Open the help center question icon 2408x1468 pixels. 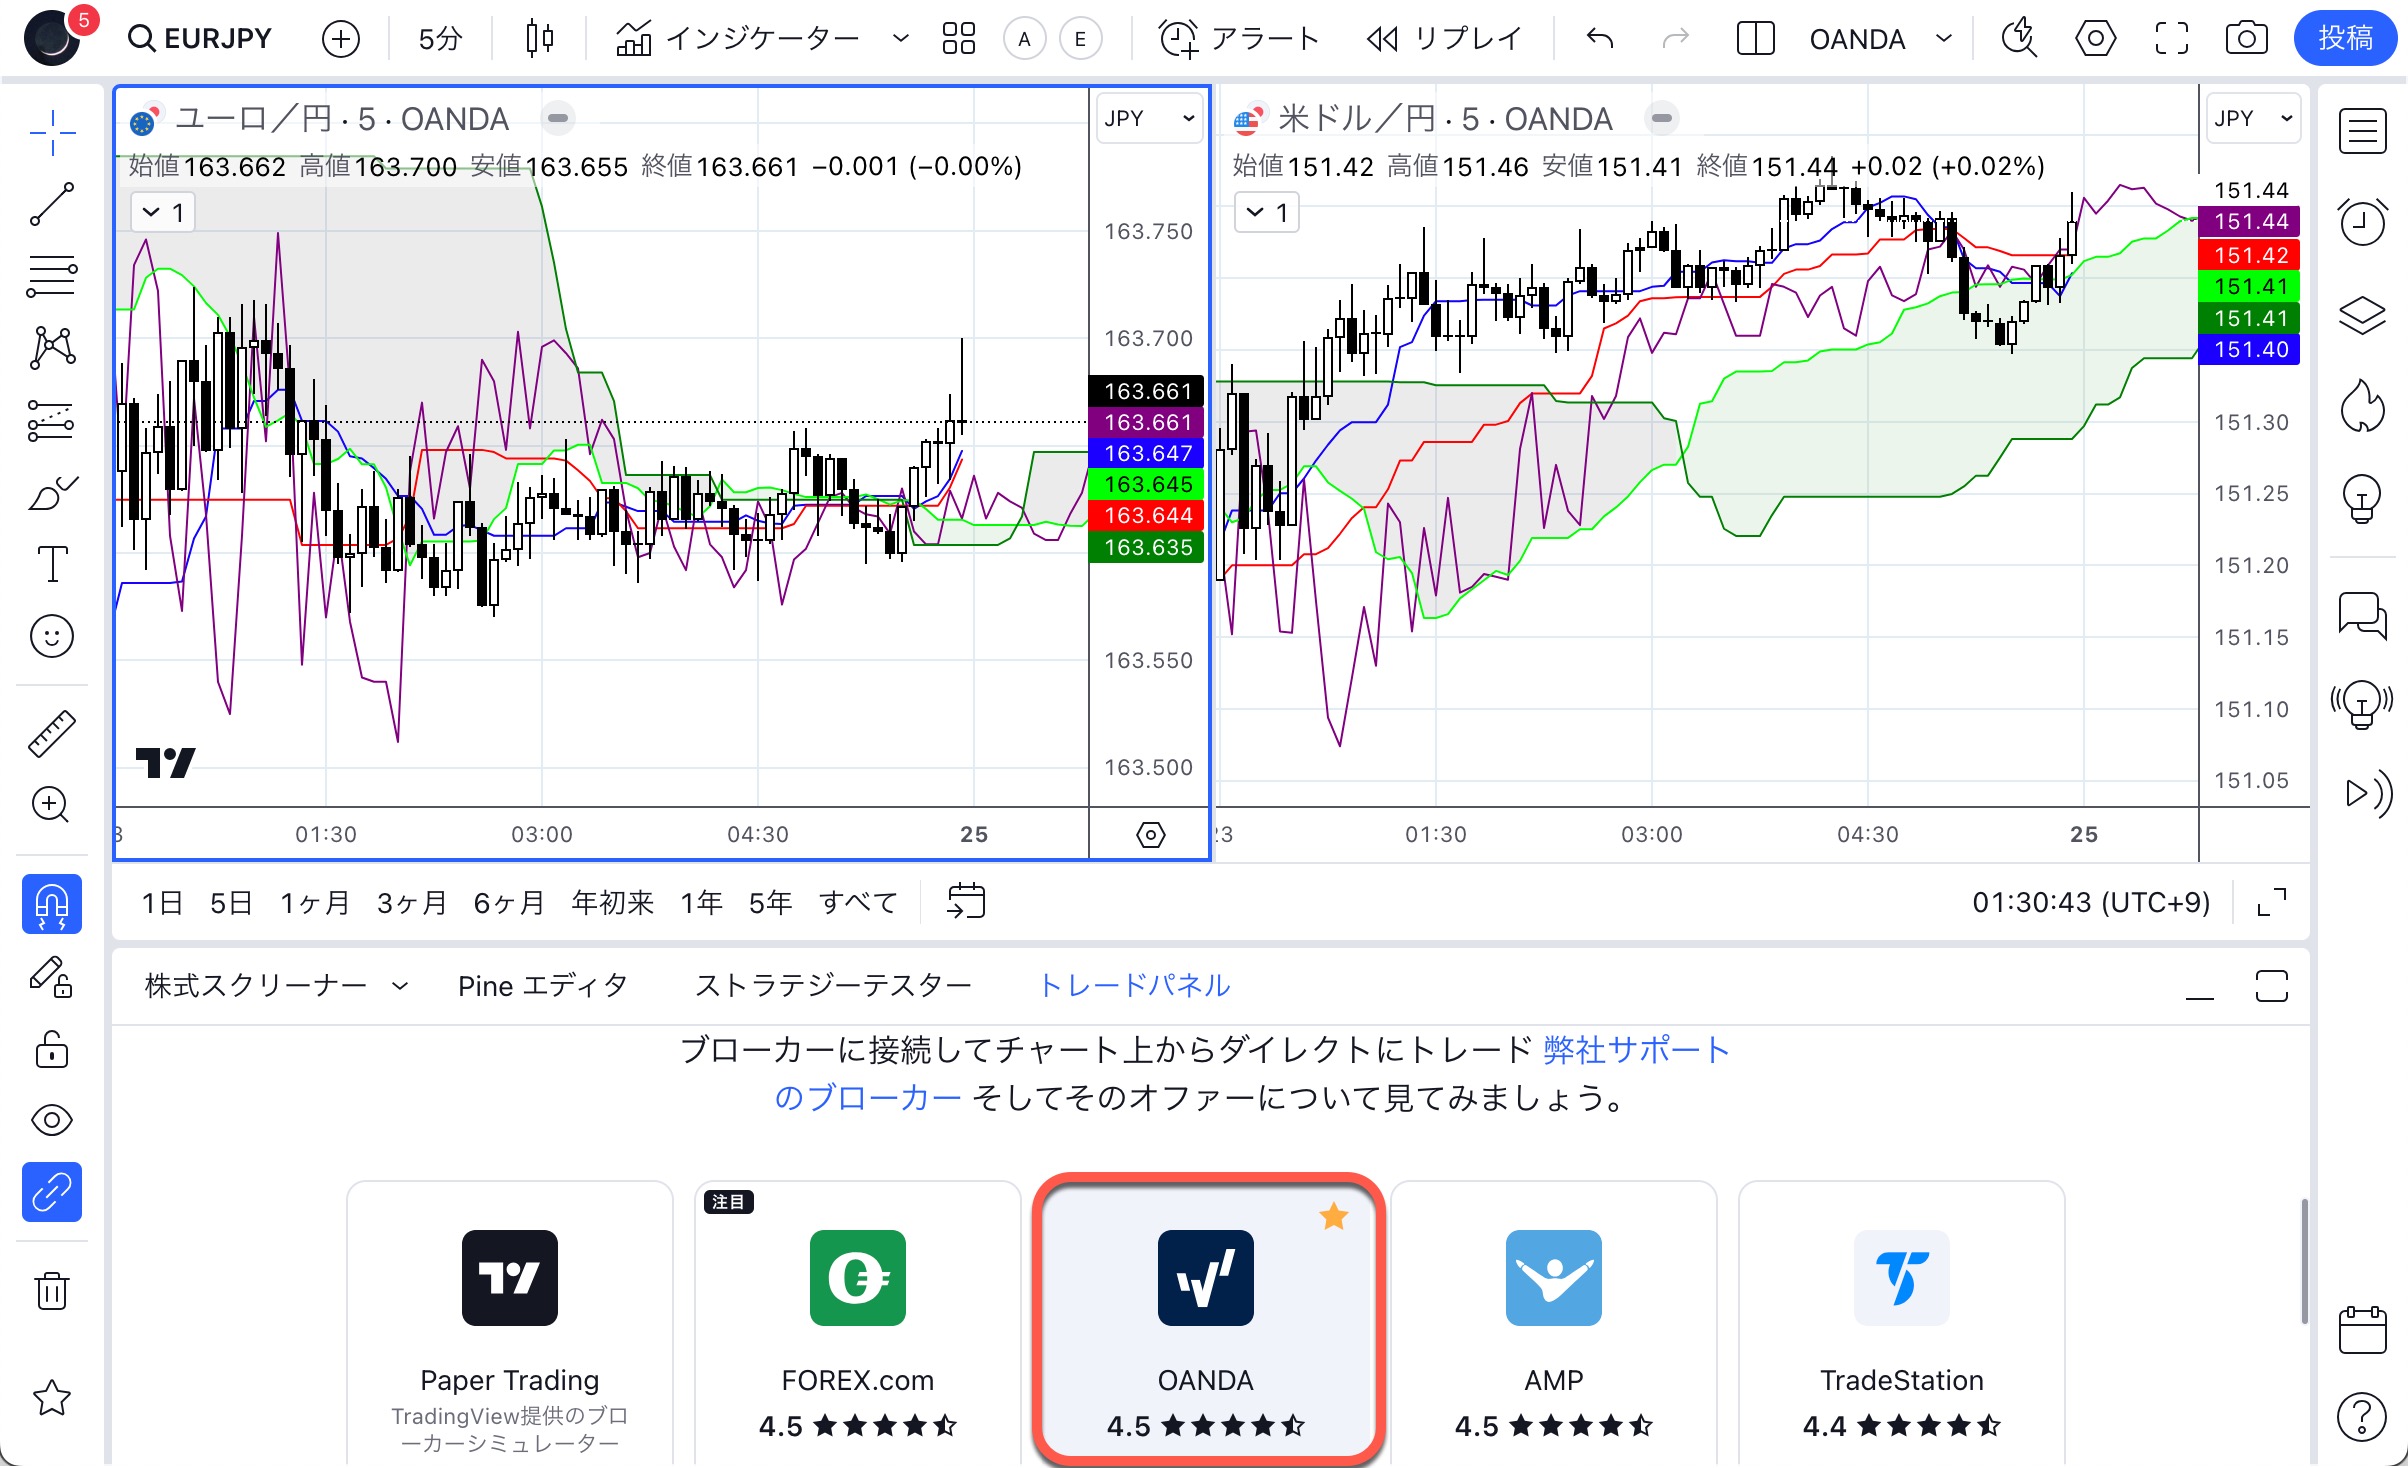[x=2362, y=1417]
